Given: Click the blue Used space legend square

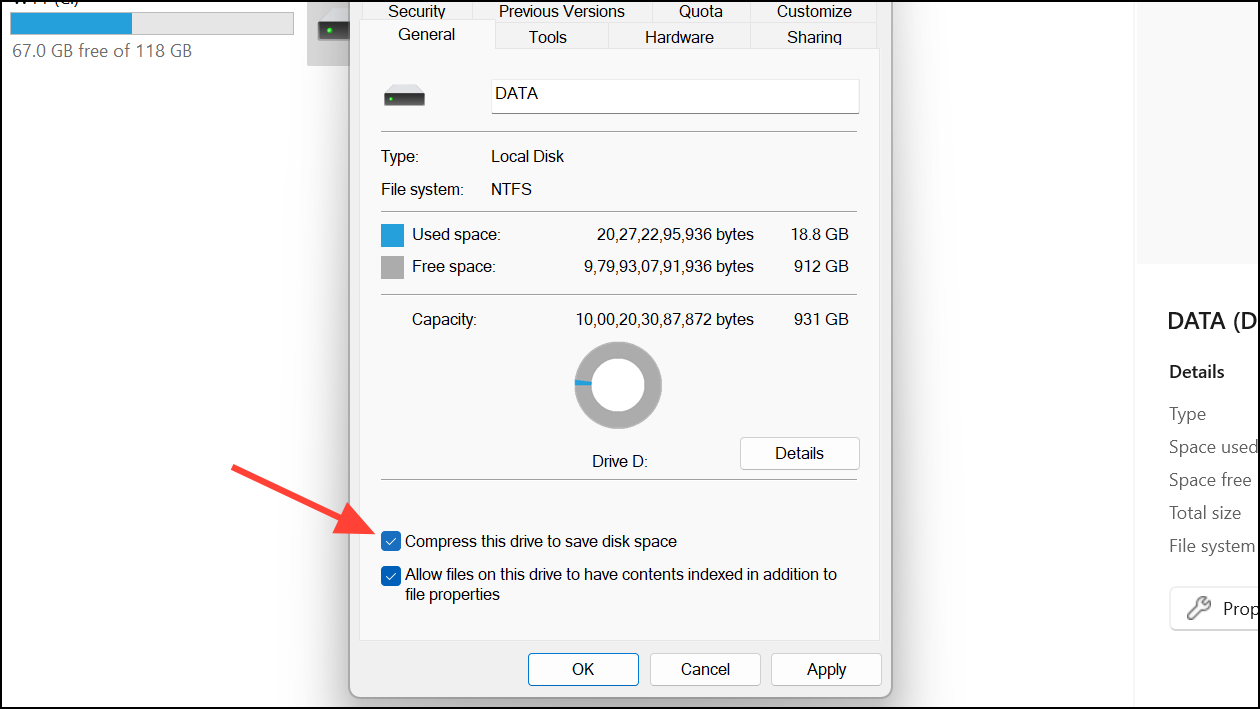Looking at the screenshot, I should click(x=391, y=234).
